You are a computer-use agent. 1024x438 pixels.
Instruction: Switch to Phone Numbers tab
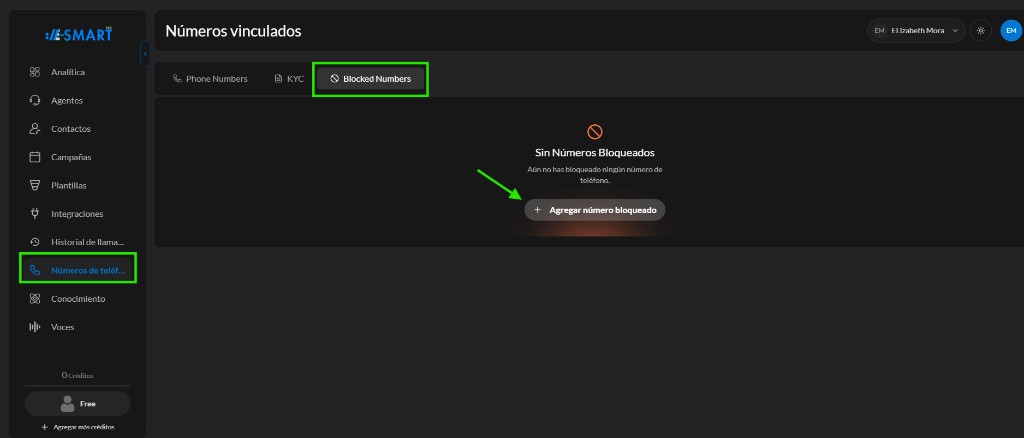click(x=210, y=79)
